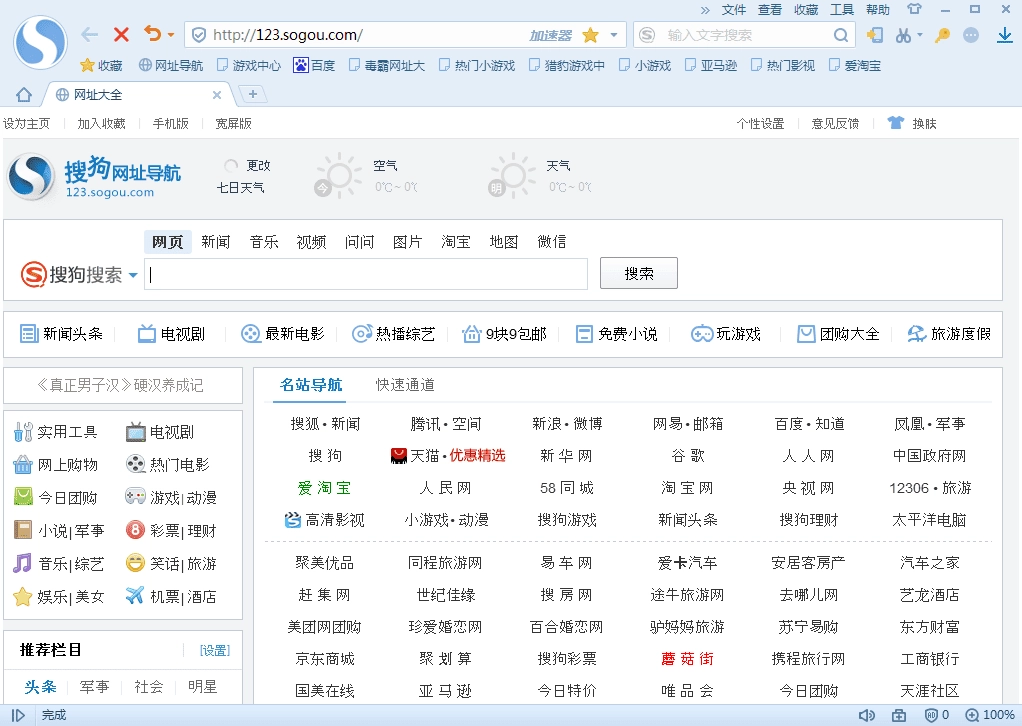Click the key password manager icon

coord(942,35)
